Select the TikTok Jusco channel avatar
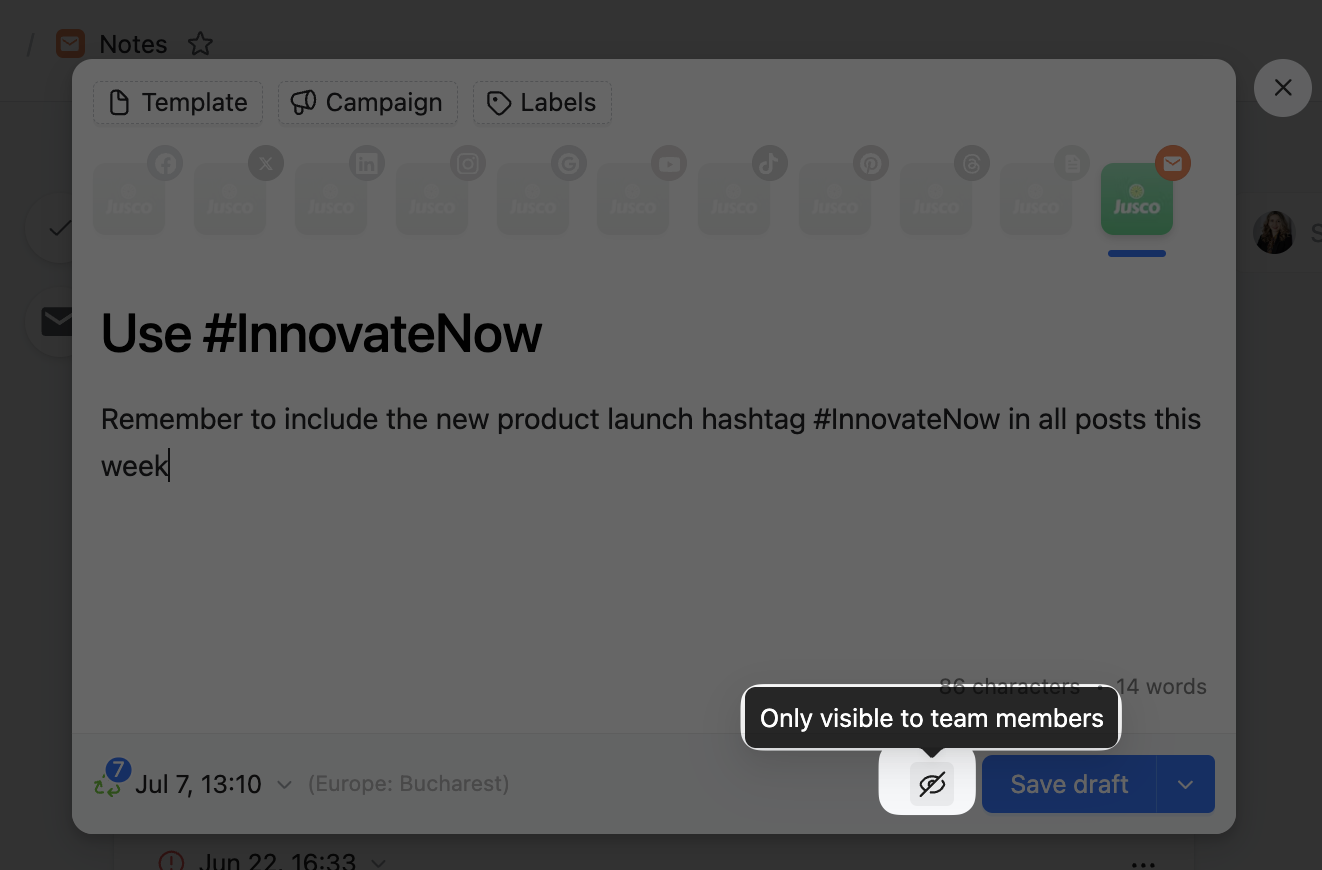The image size is (1322, 870). [x=734, y=199]
